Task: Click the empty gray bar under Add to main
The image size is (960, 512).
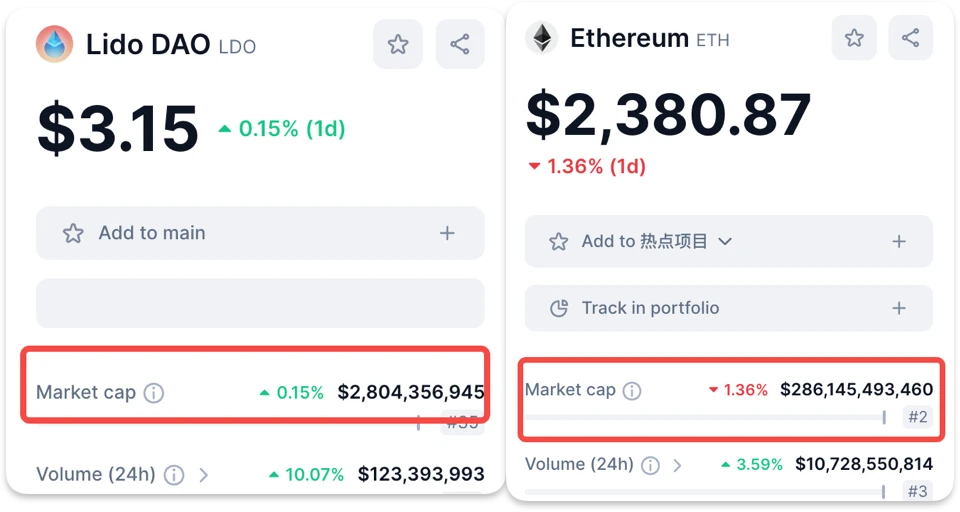Action: (x=260, y=303)
